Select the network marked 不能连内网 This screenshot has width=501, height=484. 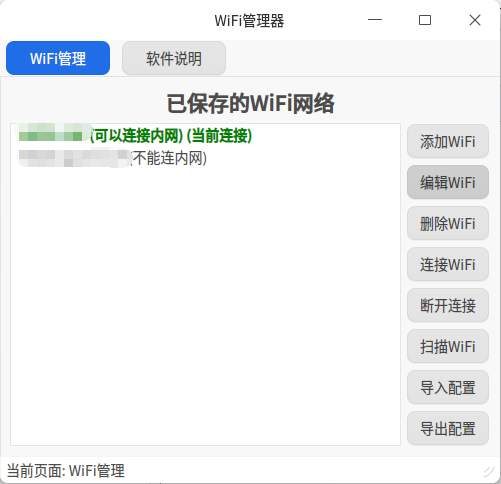coord(205,158)
